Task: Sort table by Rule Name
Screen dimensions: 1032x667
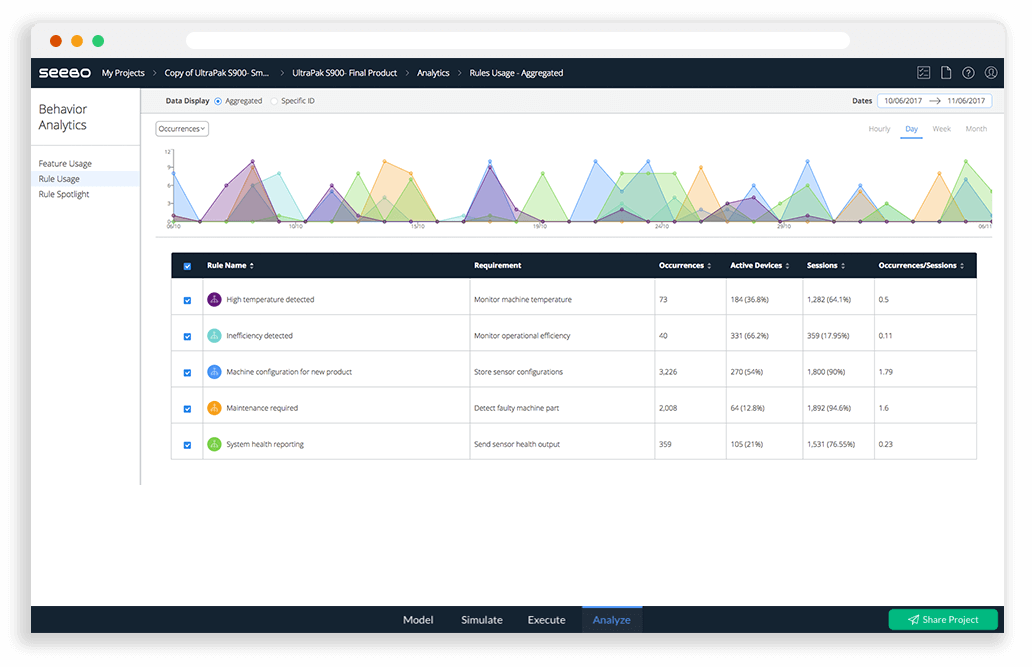Action: (230, 265)
